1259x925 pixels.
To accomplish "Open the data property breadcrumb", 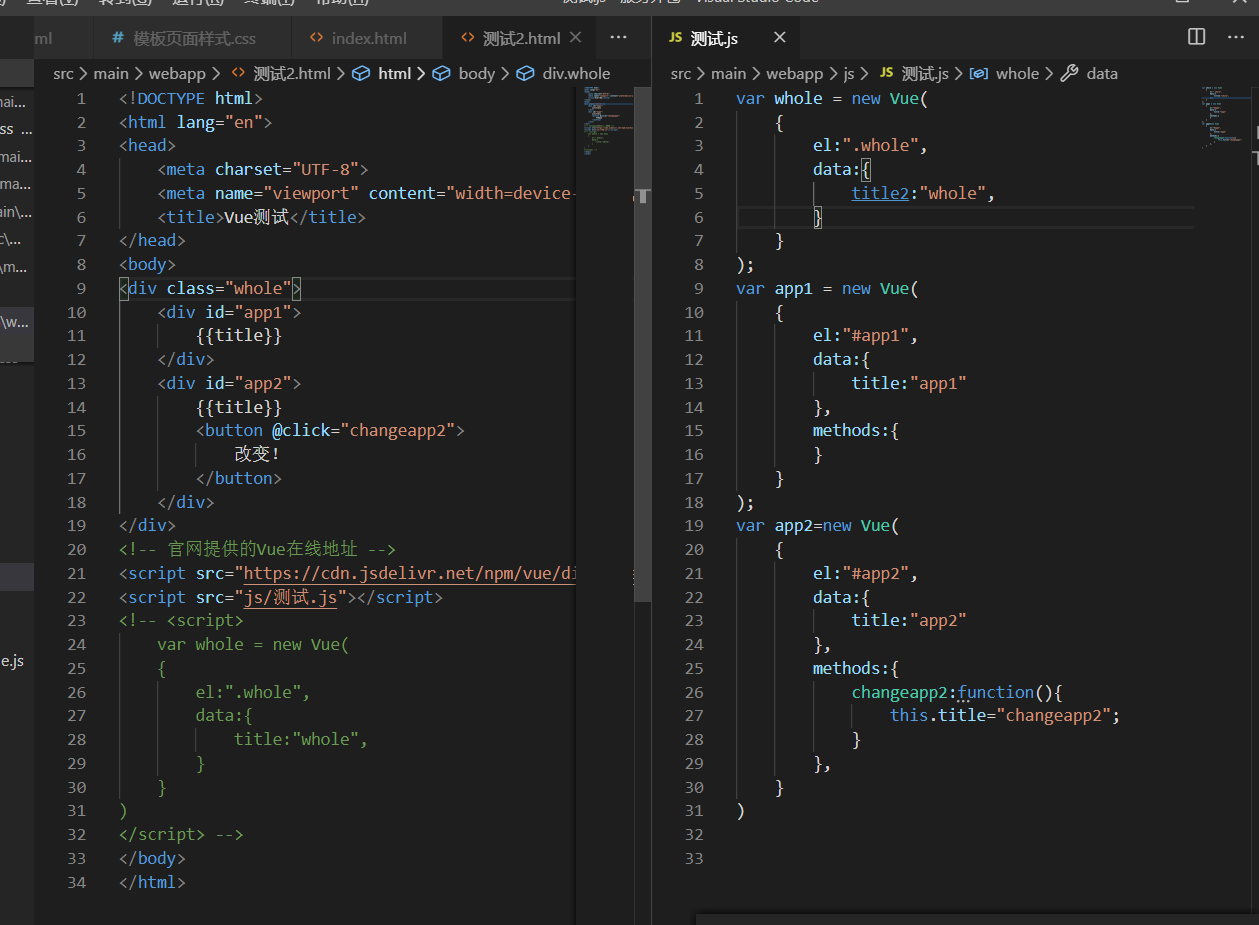I will 1089,73.
